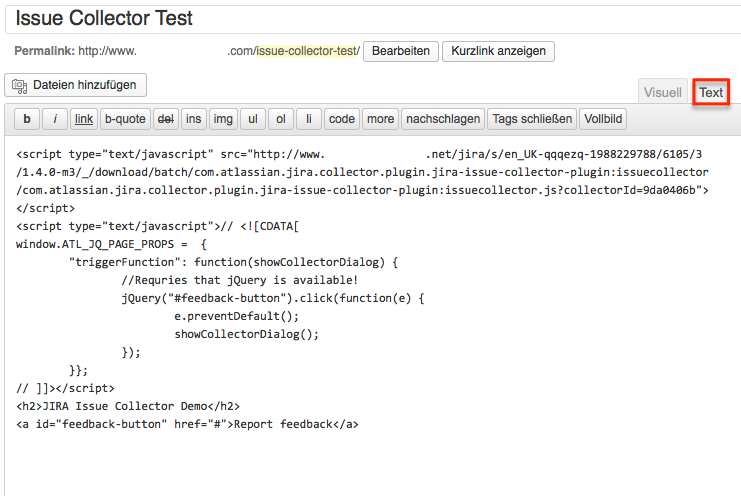Insert code tag with code button

(x=342, y=119)
